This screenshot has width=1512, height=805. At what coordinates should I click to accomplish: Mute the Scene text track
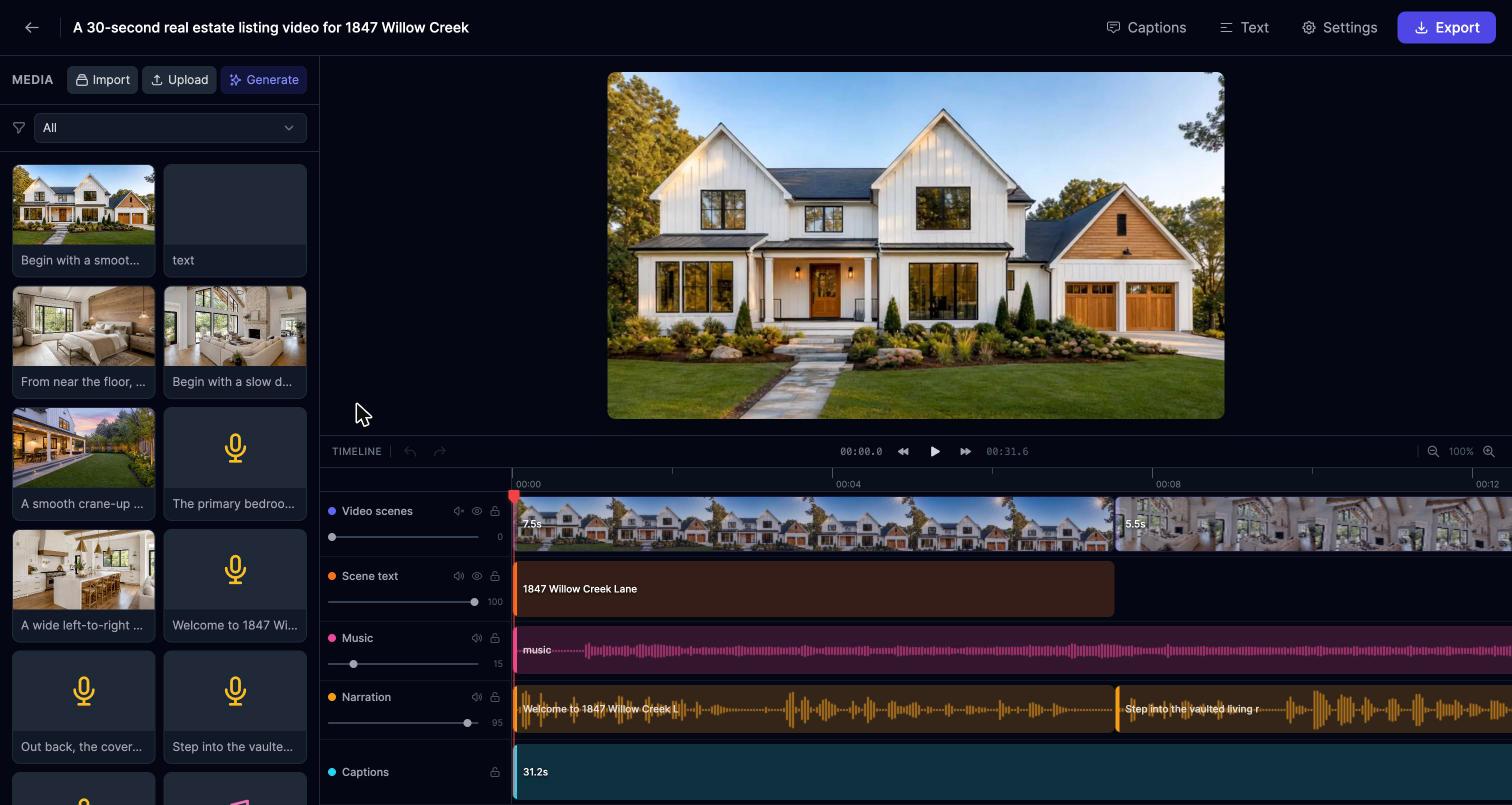[x=459, y=576]
